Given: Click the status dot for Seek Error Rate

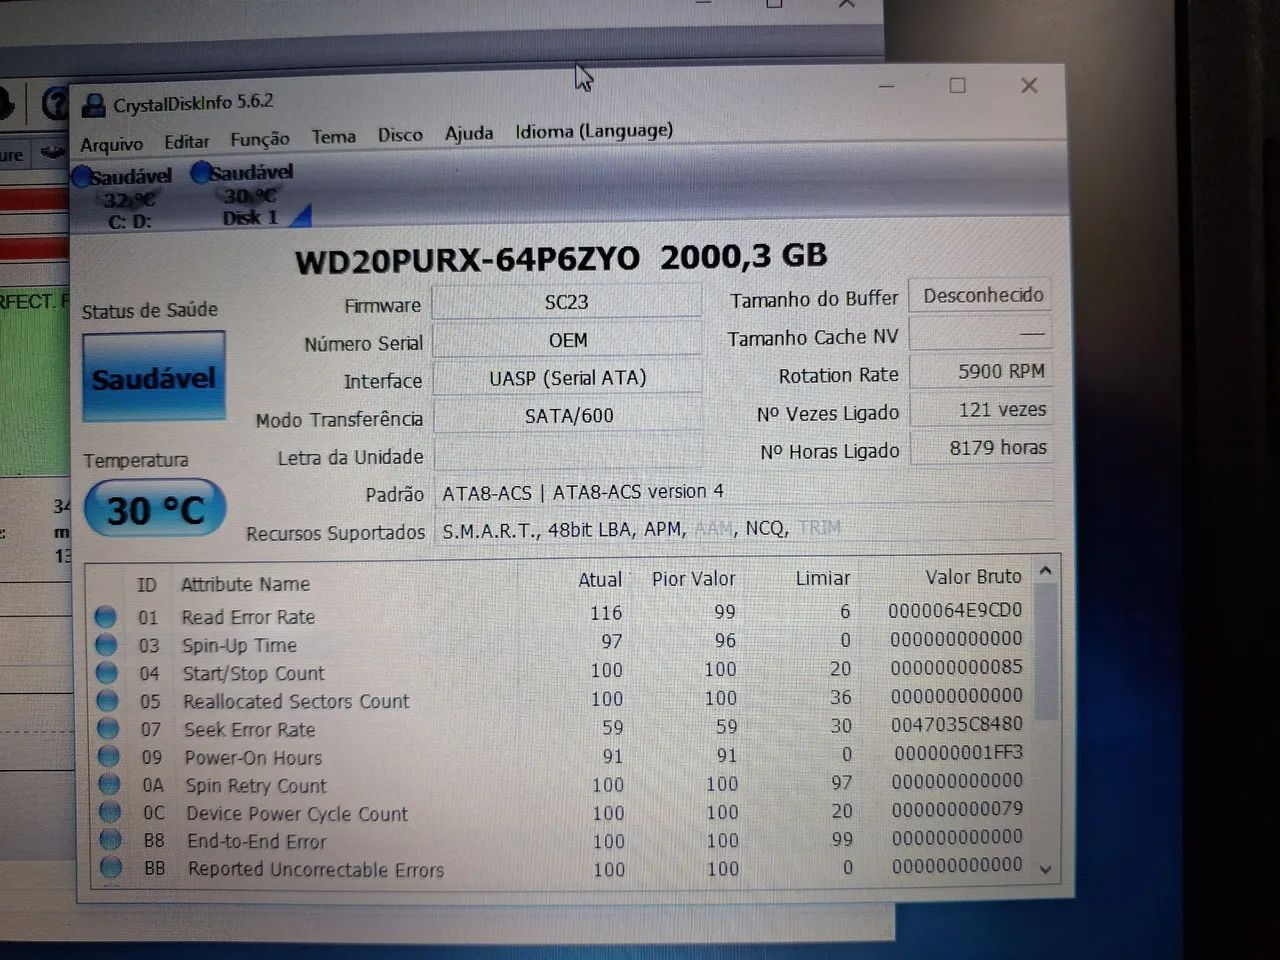Looking at the screenshot, I should click(x=108, y=729).
